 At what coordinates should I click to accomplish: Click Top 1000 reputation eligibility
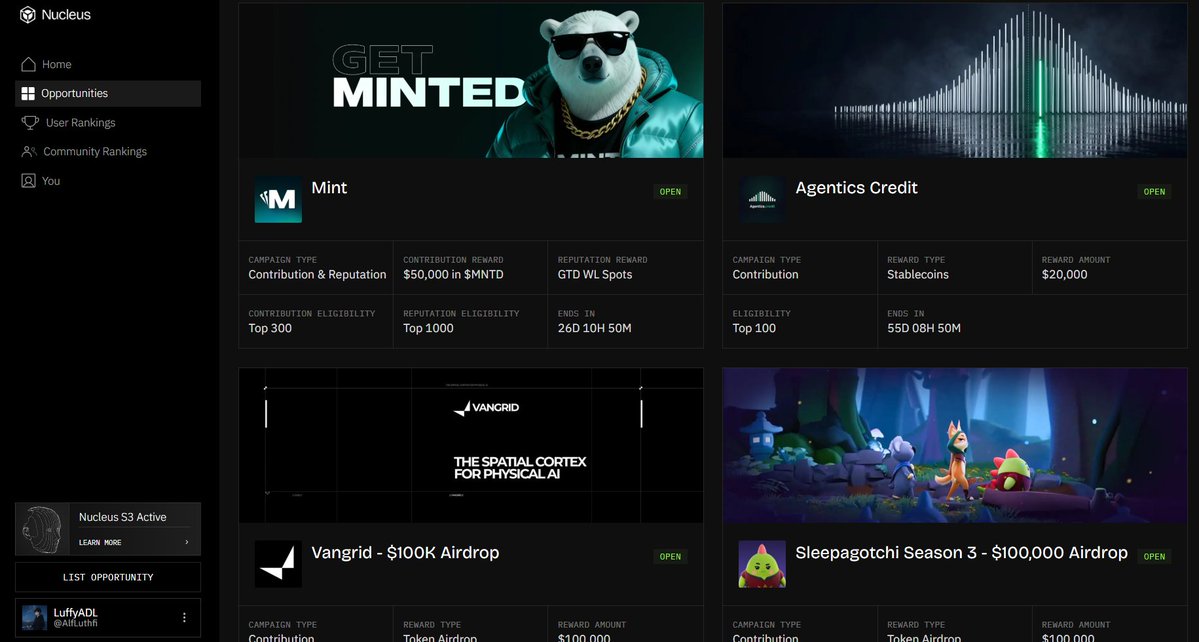point(428,328)
